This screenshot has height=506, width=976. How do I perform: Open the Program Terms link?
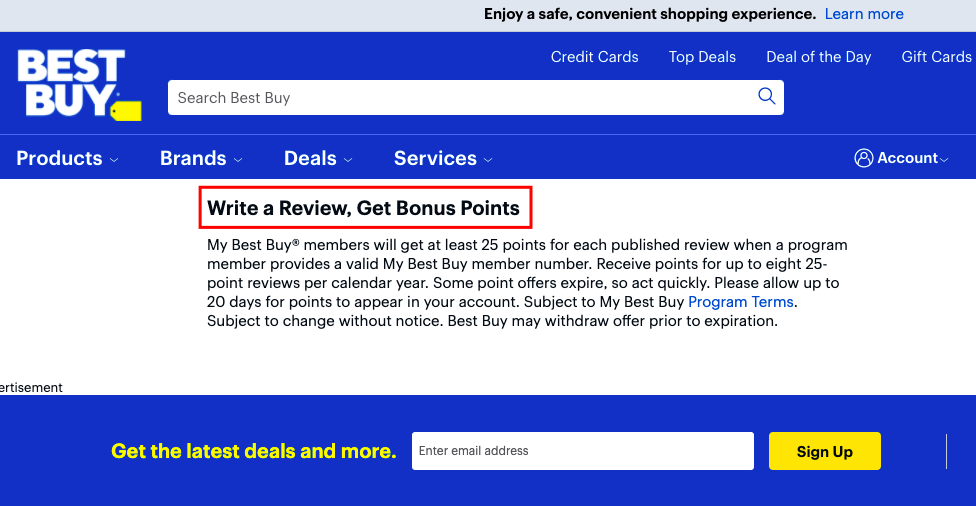pyautogui.click(x=741, y=302)
